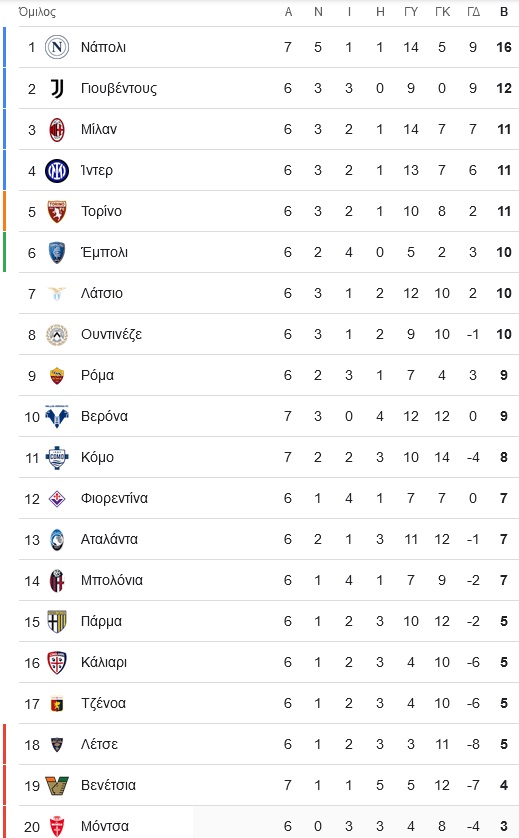Click the Fiorentina purple lily icon
The width and height of the screenshot is (519, 838).
coord(57,499)
